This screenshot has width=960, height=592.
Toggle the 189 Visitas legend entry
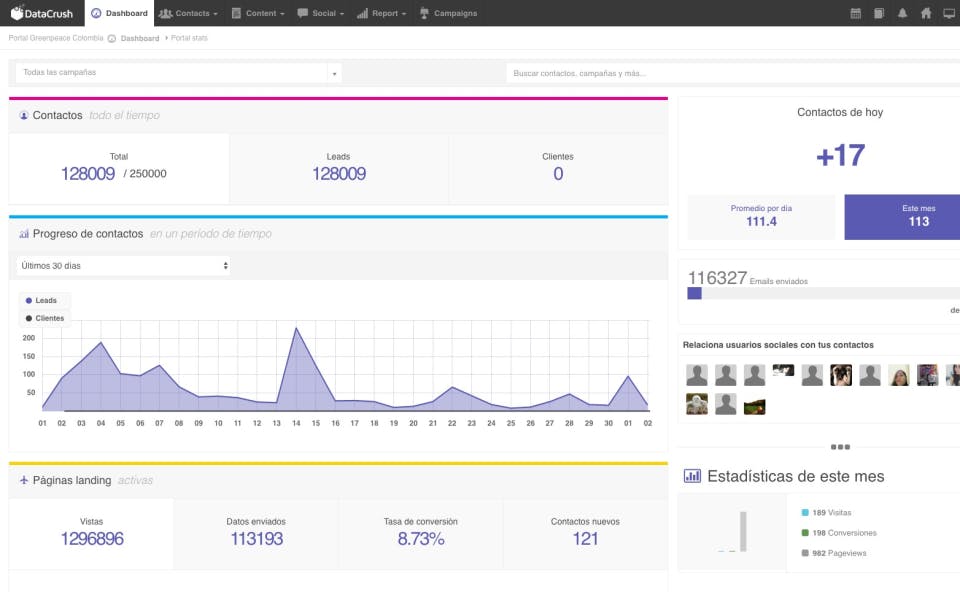point(826,512)
